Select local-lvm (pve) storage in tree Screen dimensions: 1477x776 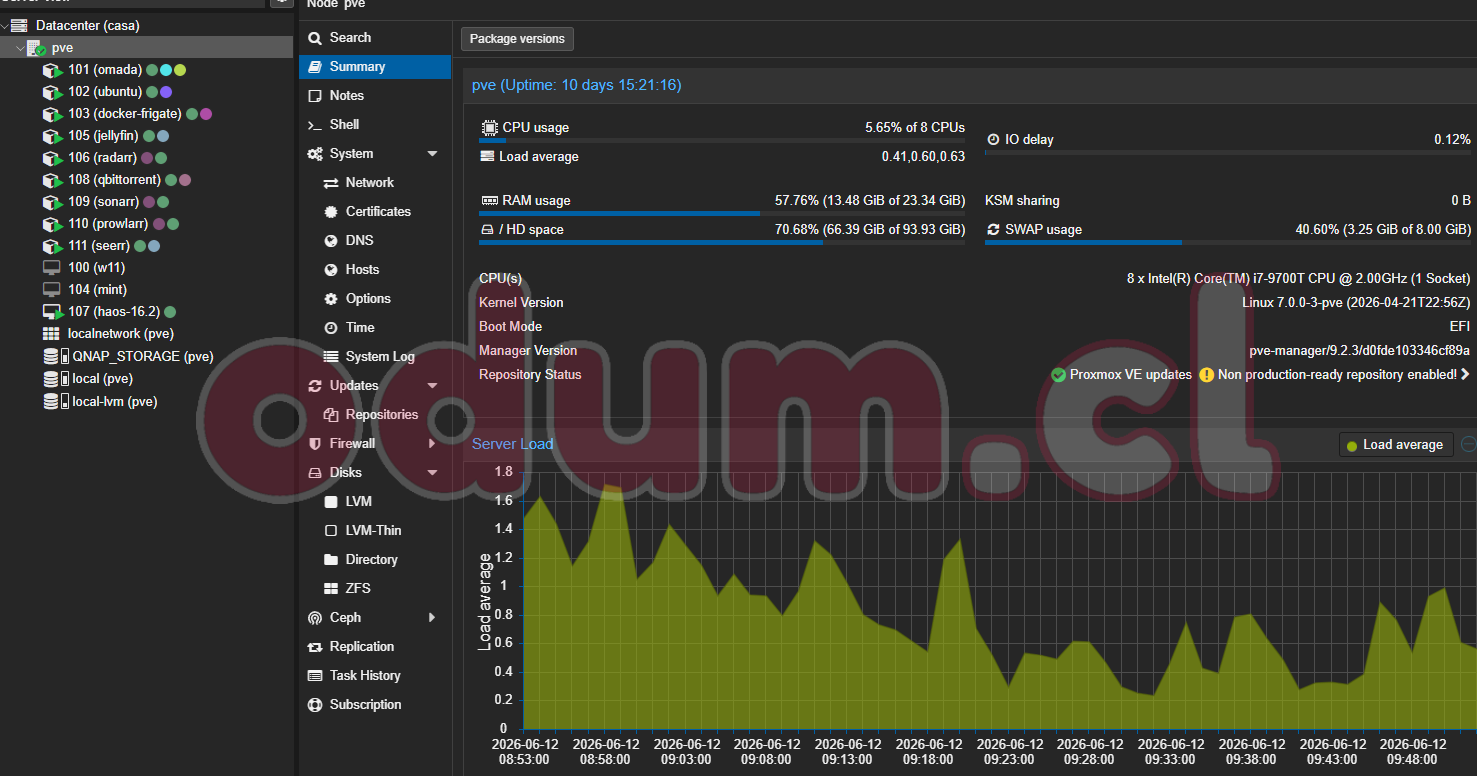[115, 402]
